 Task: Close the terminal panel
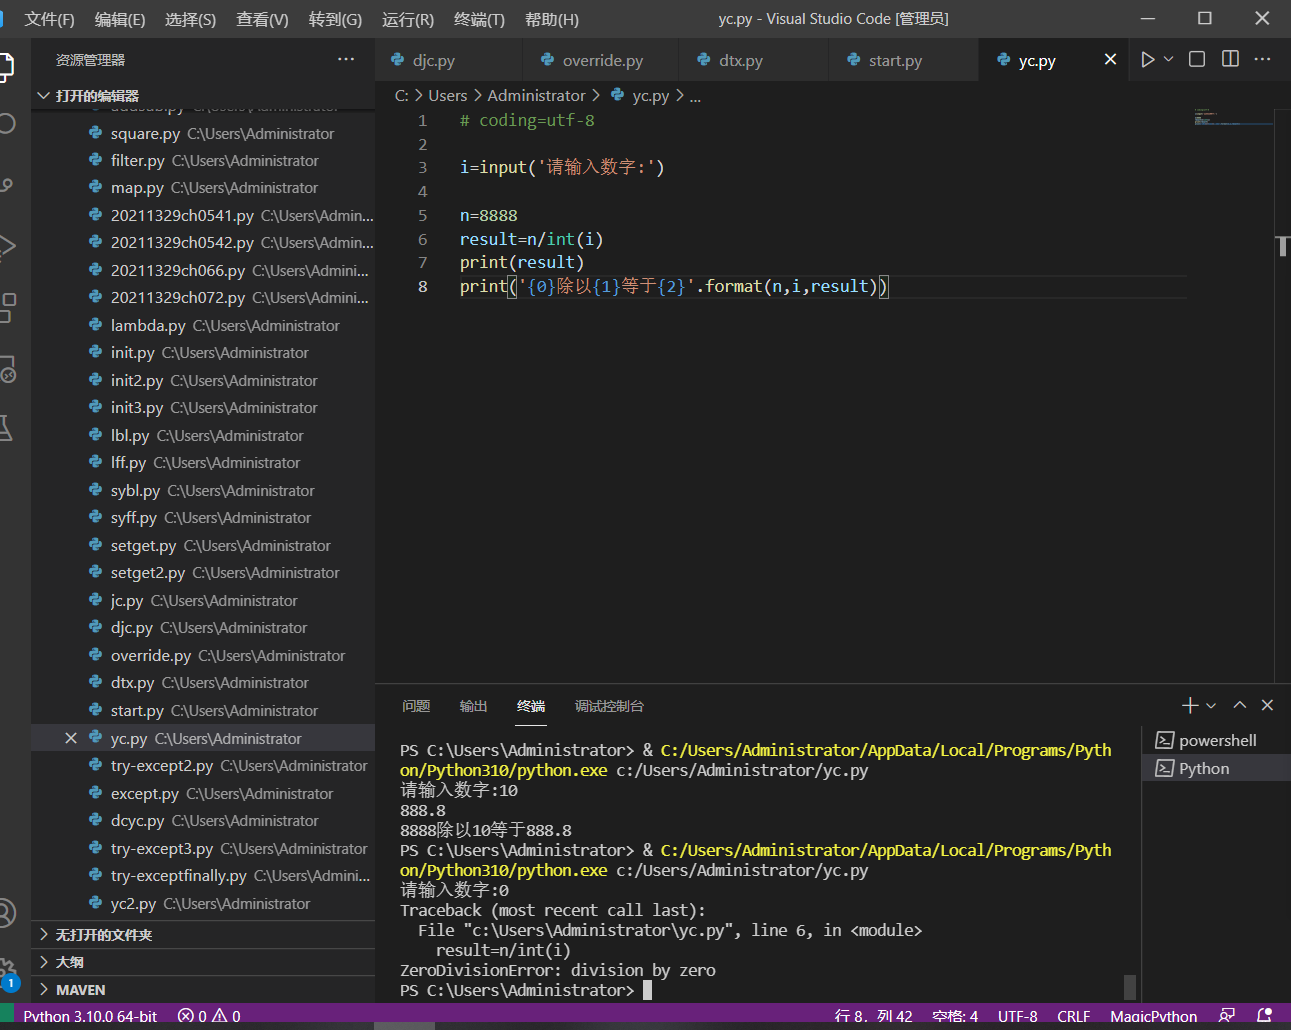[x=1267, y=706]
